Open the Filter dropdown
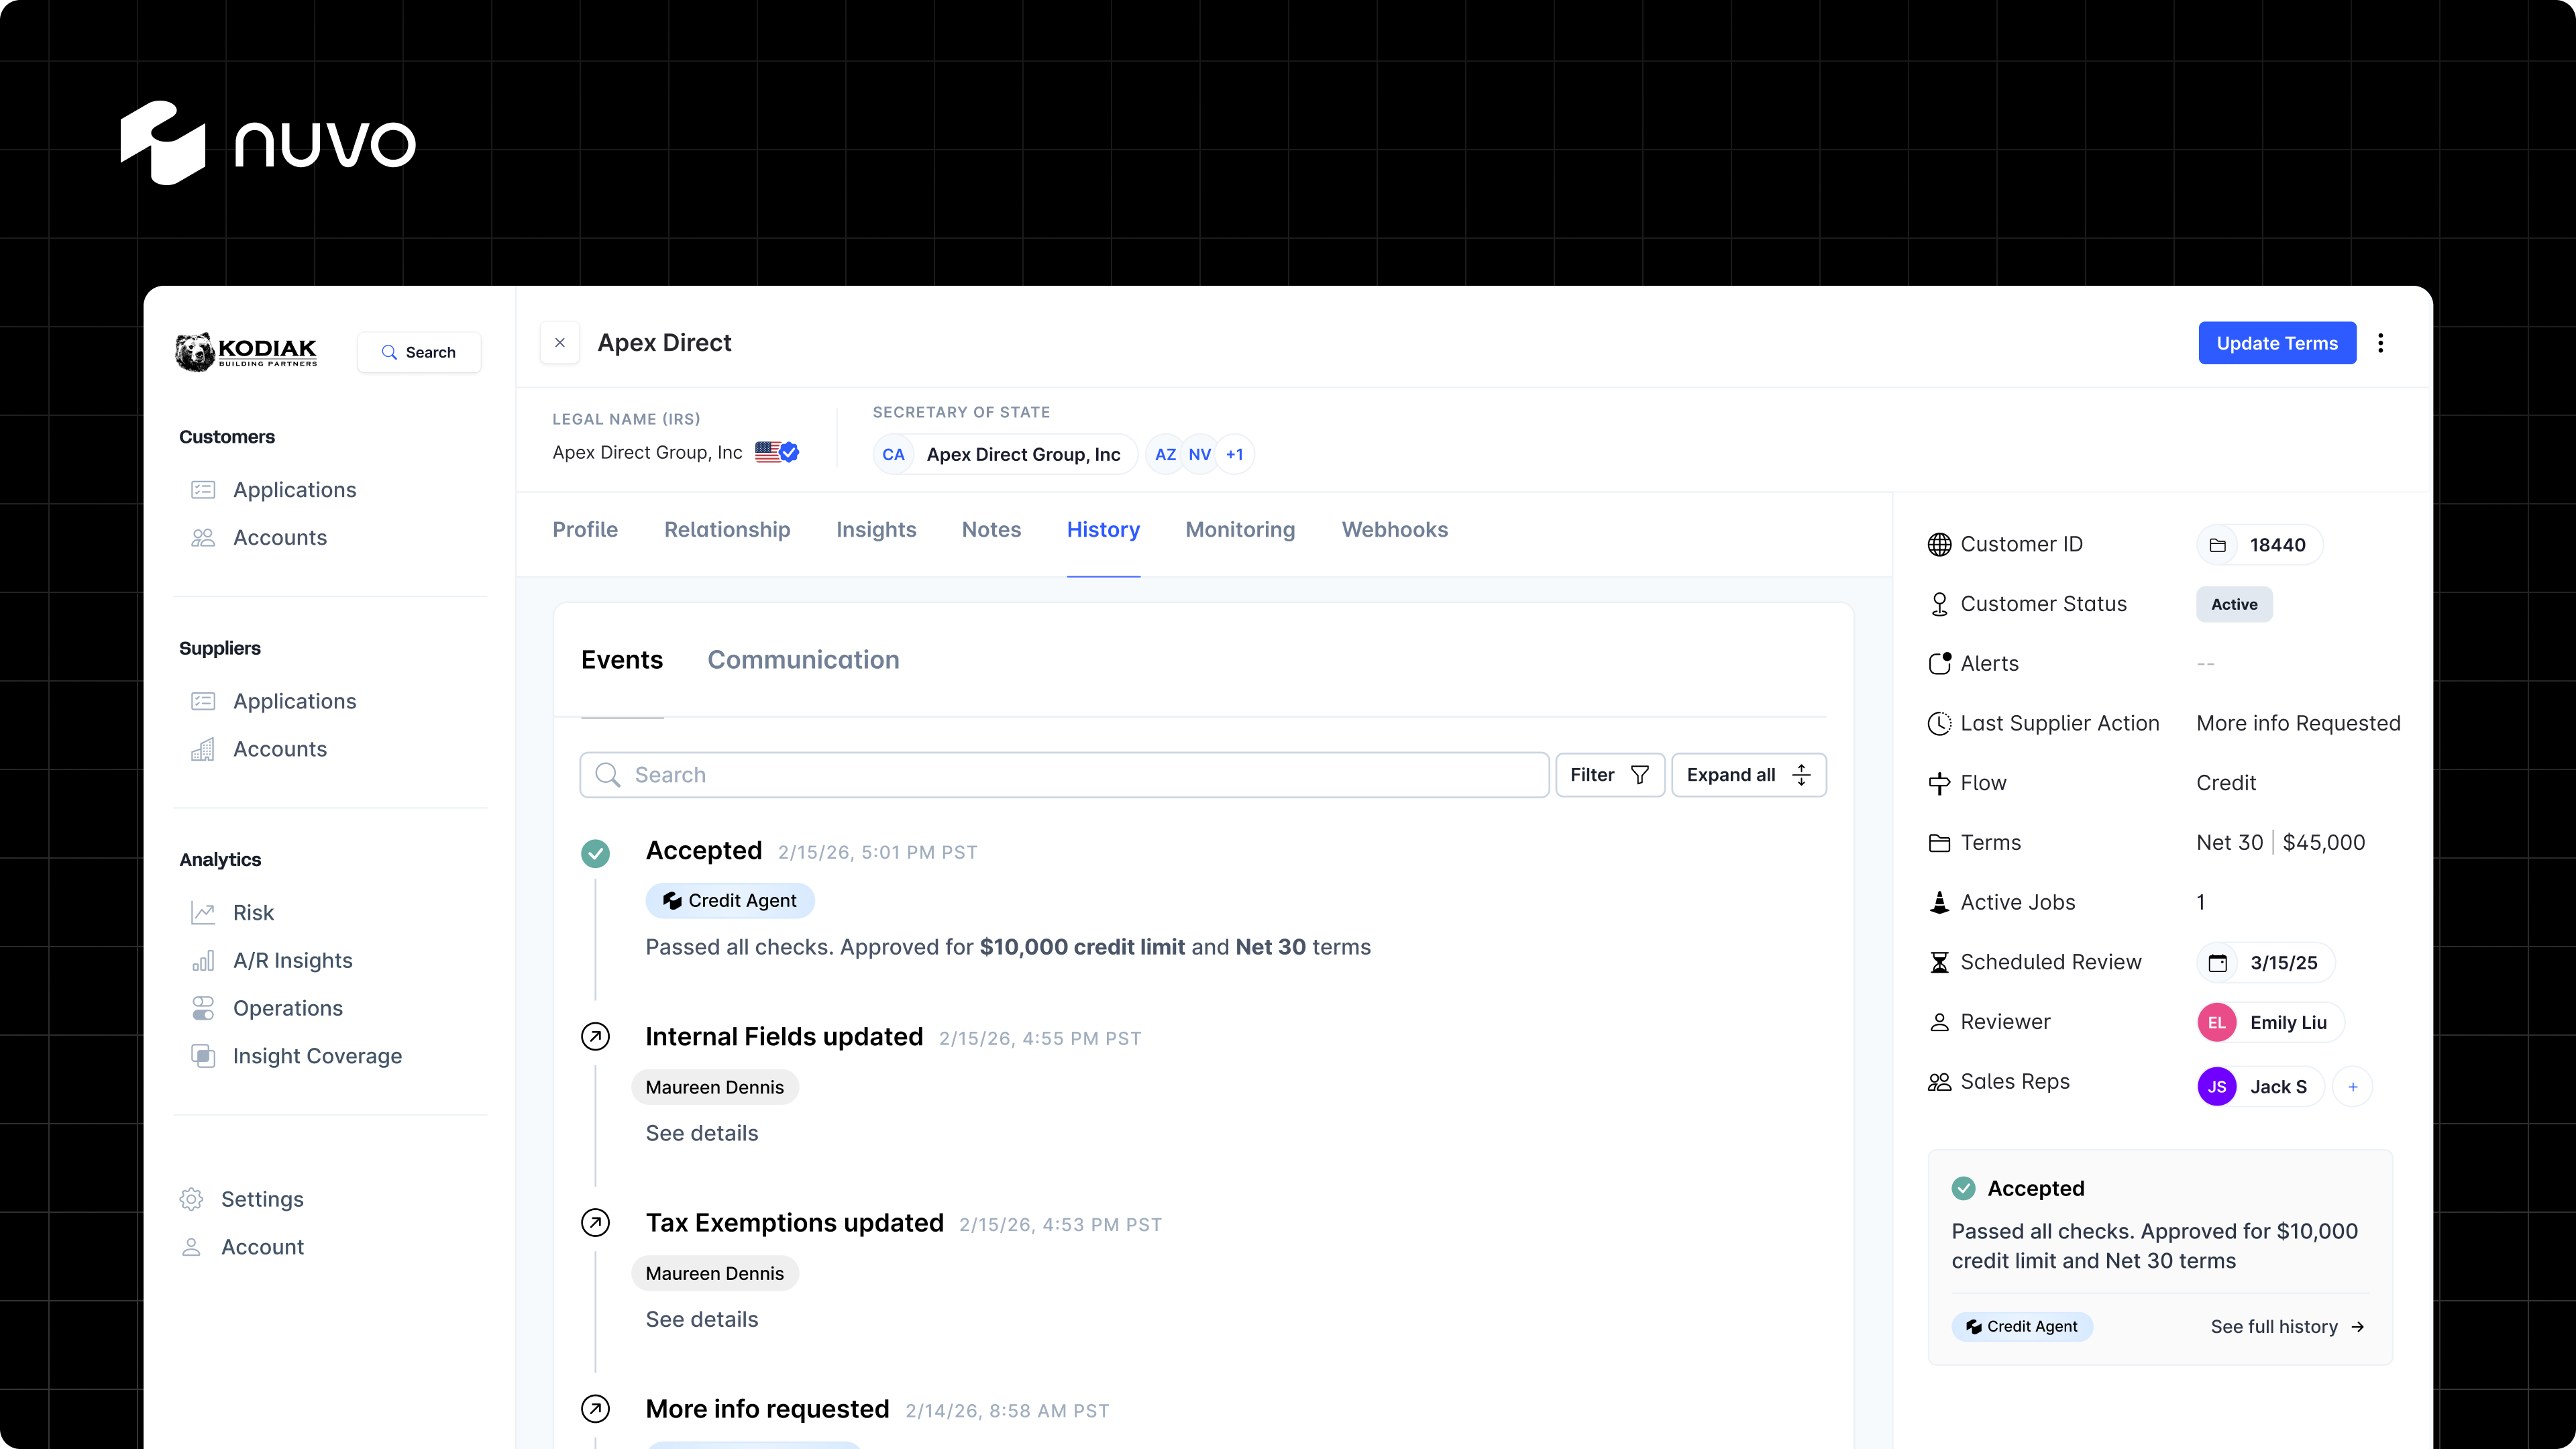2576x1449 pixels. pos(1609,775)
